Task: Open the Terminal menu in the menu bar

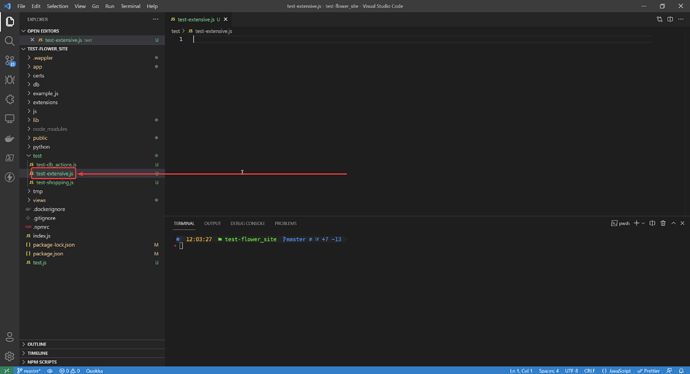Action: (130, 6)
